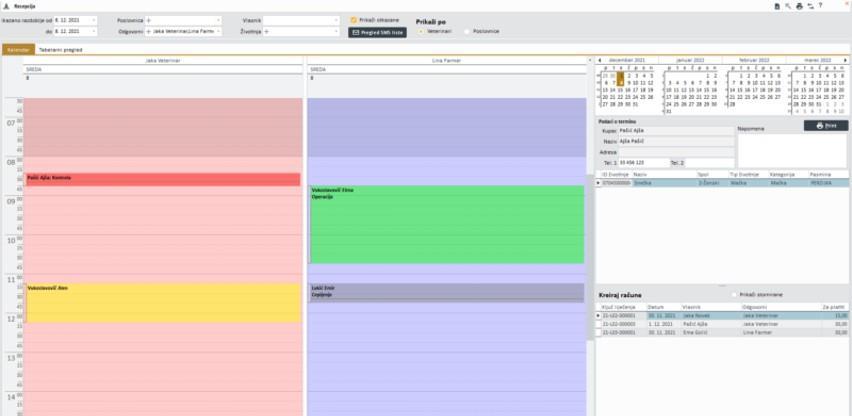The height and width of the screenshot is (416, 852).
Task: Select the Ema Gorič invoice row
Action: 722,332
